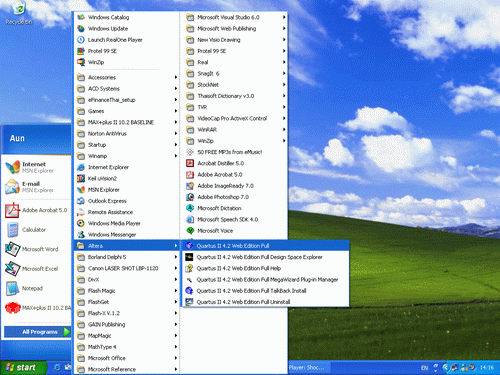Screen dimensions: 500x375
Task: Click the 14:16 system tray clock
Action: point(487,368)
